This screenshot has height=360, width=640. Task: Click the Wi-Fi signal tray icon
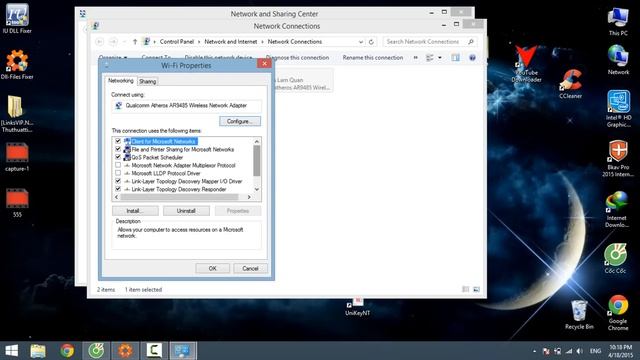(569, 351)
